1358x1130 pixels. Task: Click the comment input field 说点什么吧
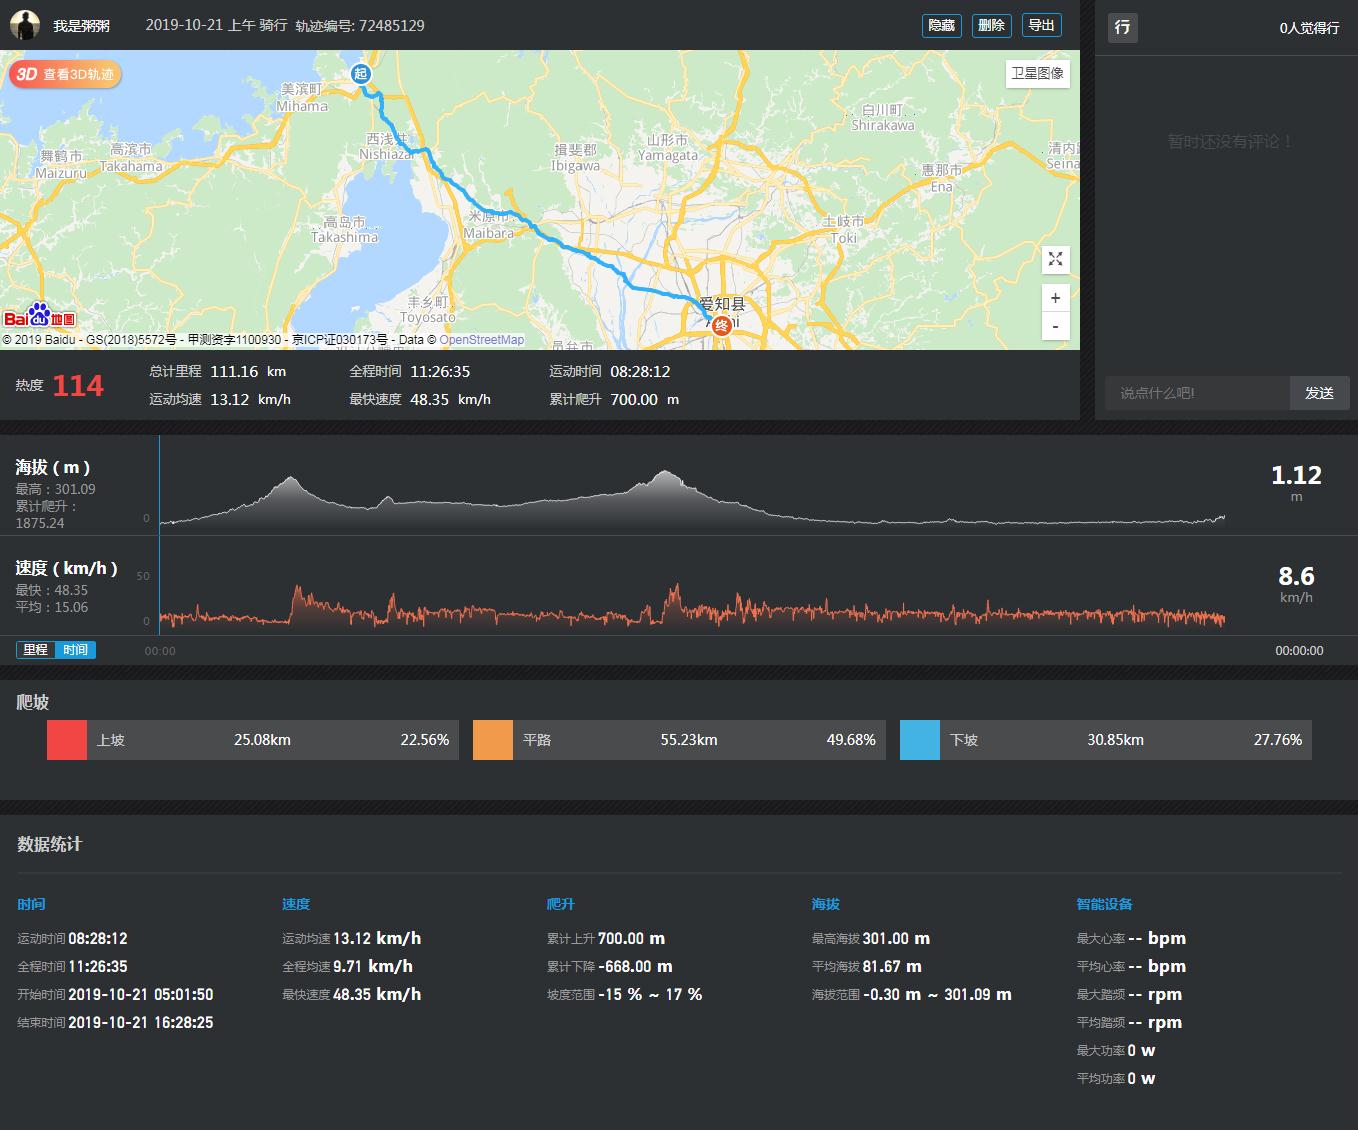point(1197,393)
